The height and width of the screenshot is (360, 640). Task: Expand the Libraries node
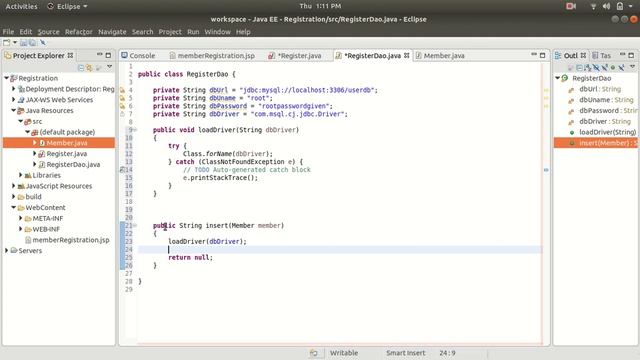click(x=20, y=175)
